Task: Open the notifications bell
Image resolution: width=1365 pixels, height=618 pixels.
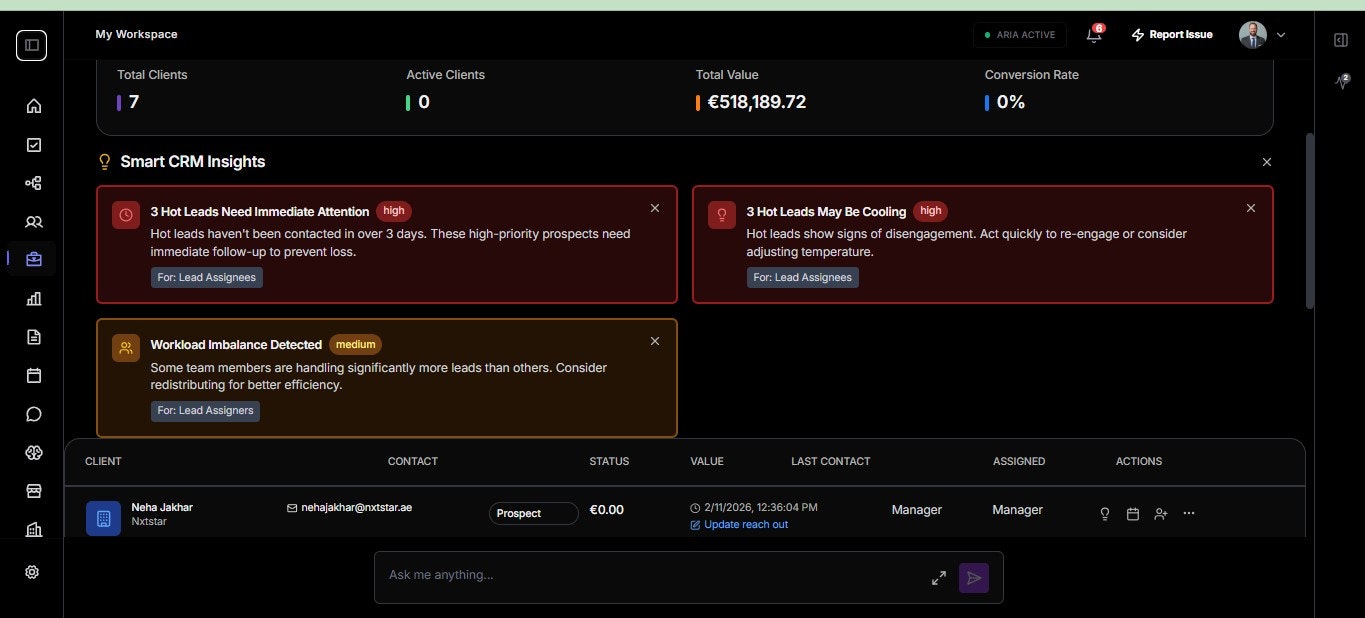Action: pyautogui.click(x=1093, y=34)
